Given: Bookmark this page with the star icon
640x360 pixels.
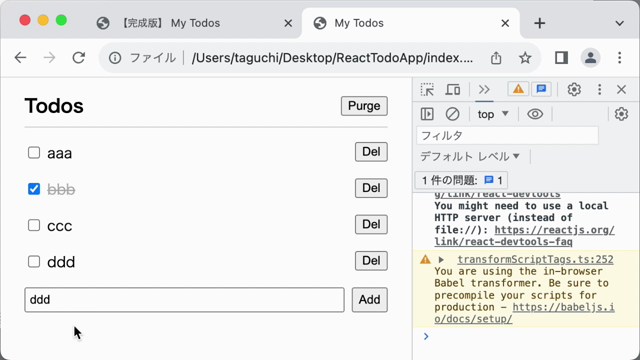Looking at the screenshot, I should coord(525,58).
